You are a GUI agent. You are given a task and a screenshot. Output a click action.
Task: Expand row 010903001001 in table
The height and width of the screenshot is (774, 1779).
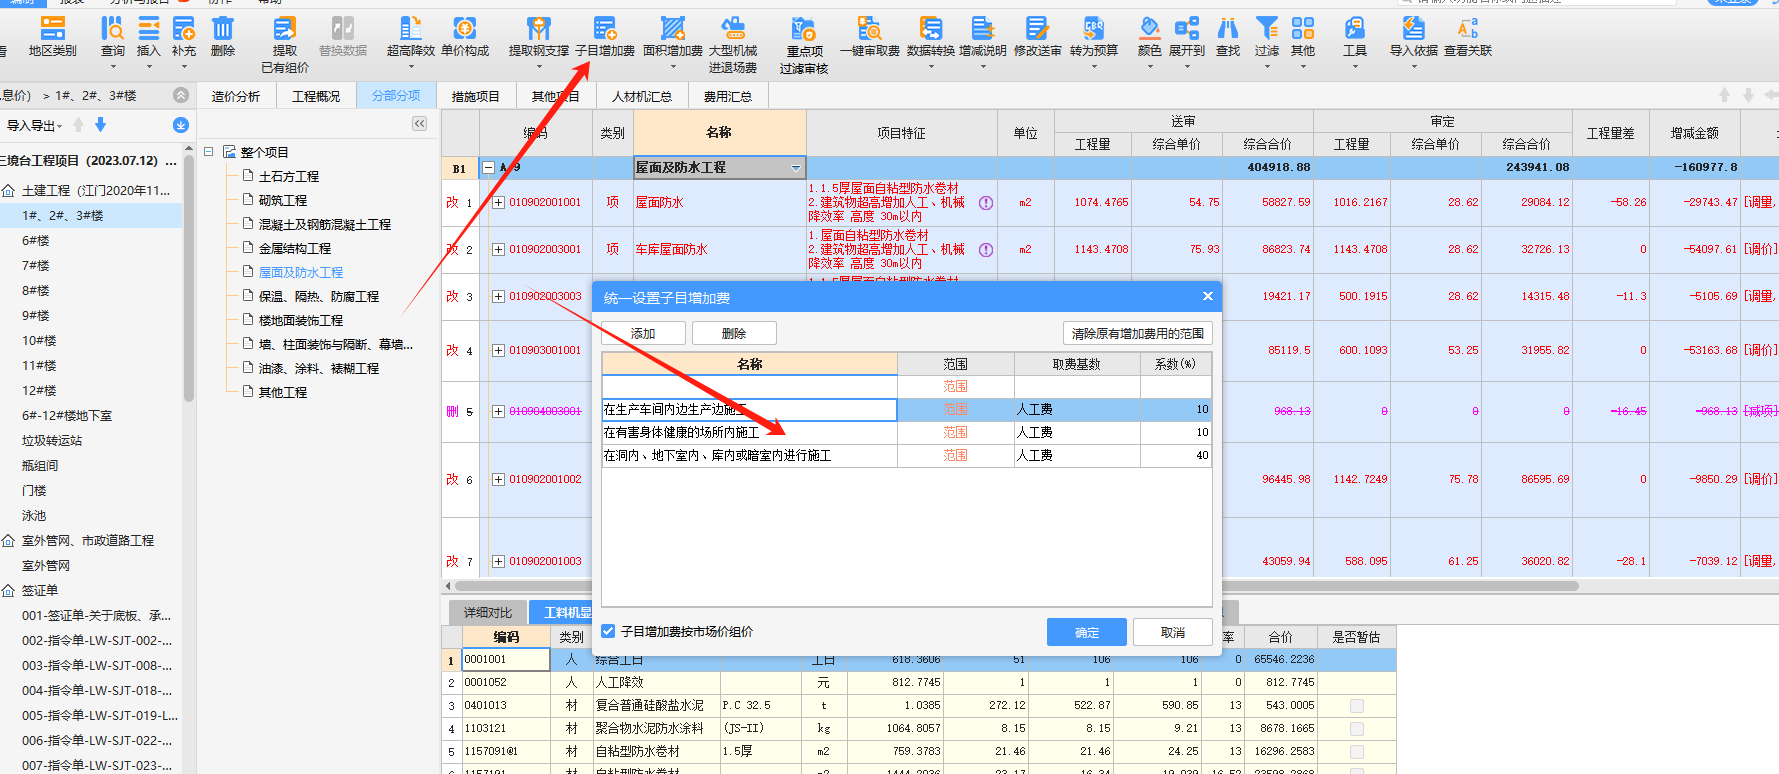click(x=498, y=350)
